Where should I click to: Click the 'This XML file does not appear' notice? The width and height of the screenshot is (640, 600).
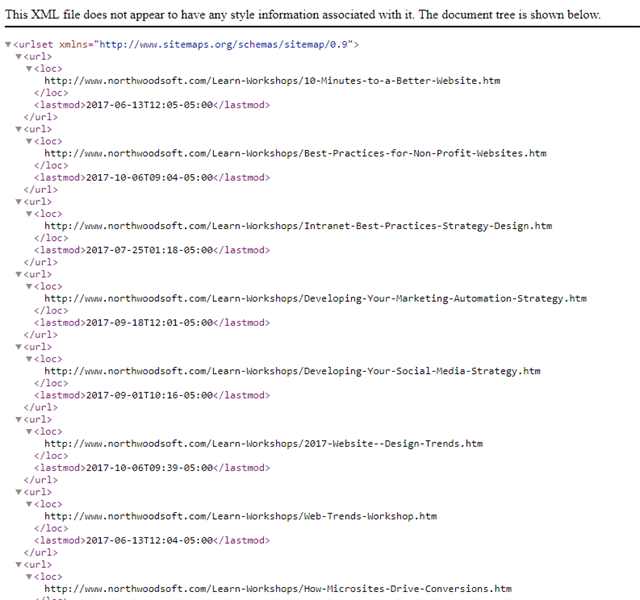click(303, 15)
